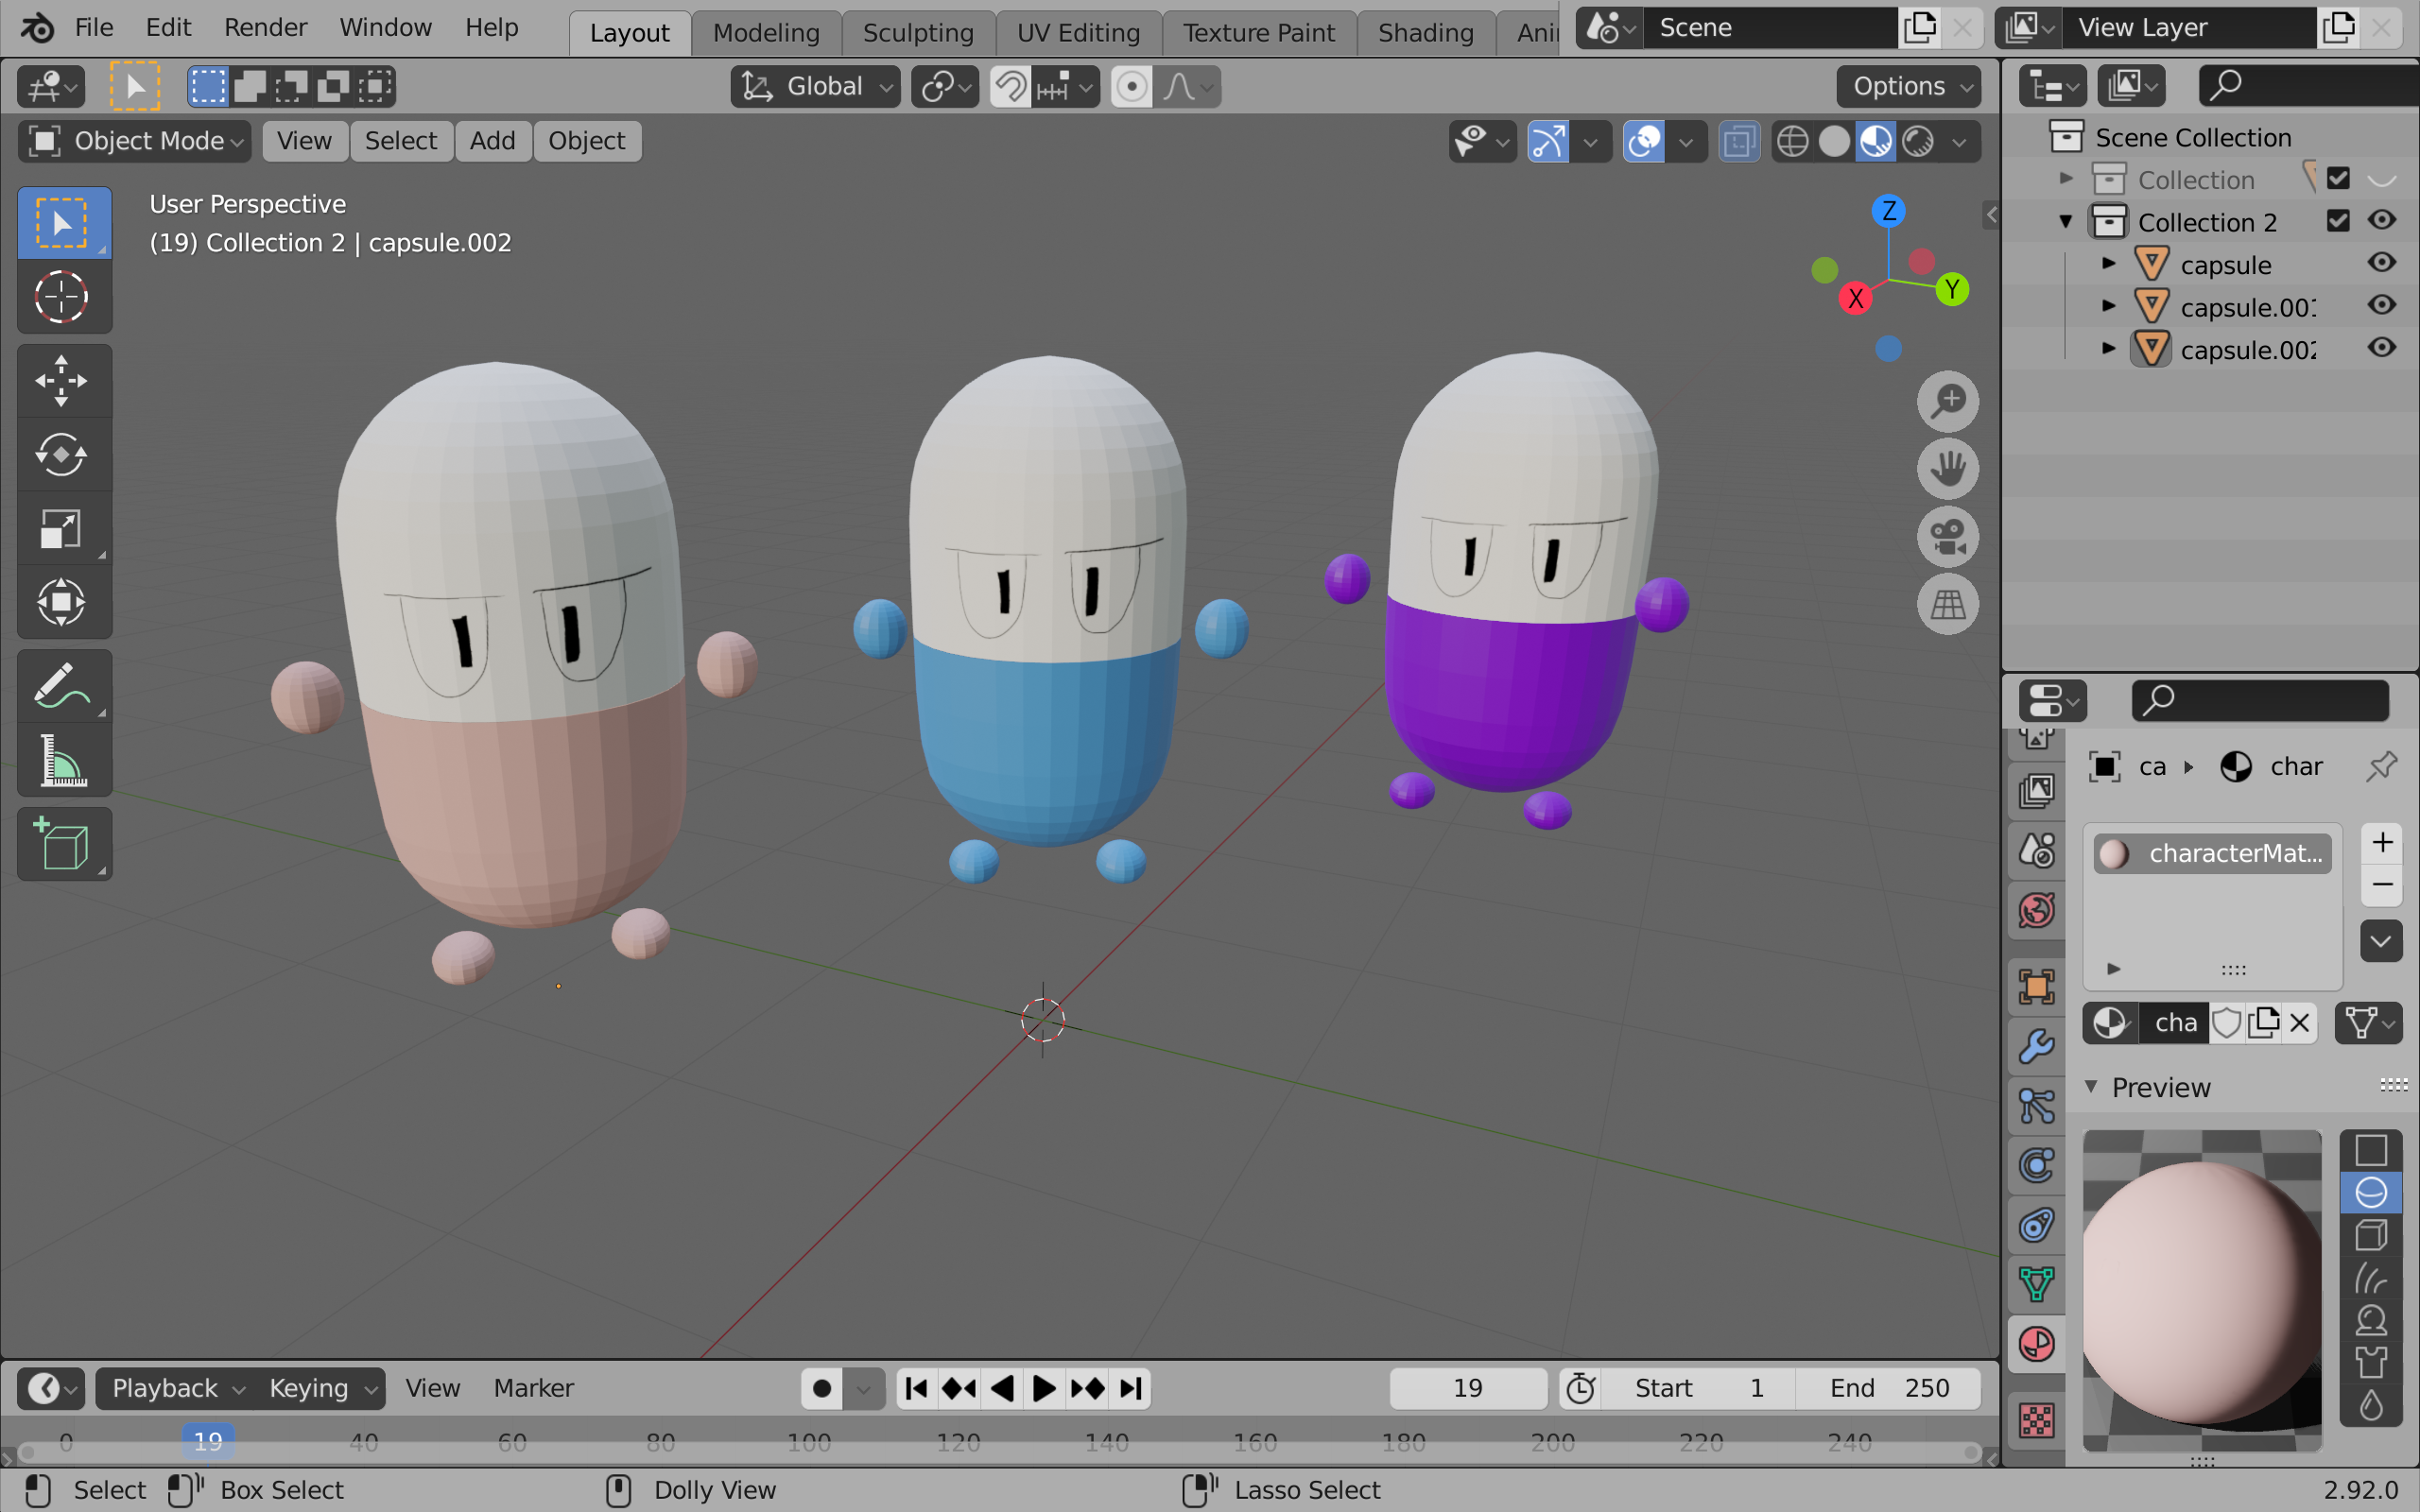Image resolution: width=2420 pixels, height=1512 pixels.
Task: Toggle camera view navigation button
Action: tap(1947, 537)
